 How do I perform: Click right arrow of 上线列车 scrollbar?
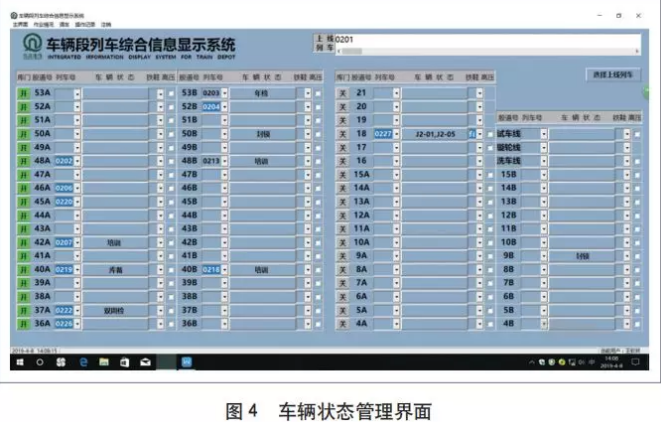637,51
